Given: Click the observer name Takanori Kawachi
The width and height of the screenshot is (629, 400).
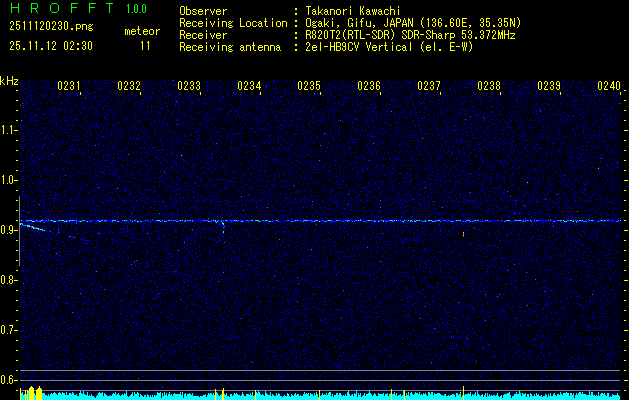Looking at the screenshot, I should click(x=354, y=10).
